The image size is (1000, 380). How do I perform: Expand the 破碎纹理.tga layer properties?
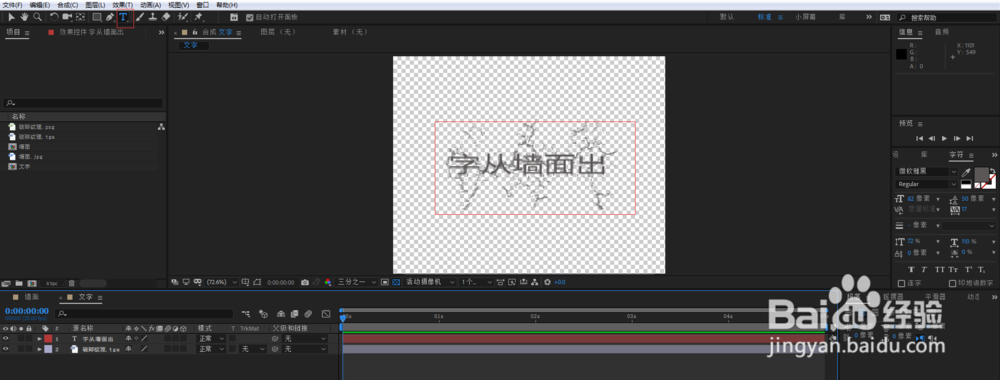[40, 349]
